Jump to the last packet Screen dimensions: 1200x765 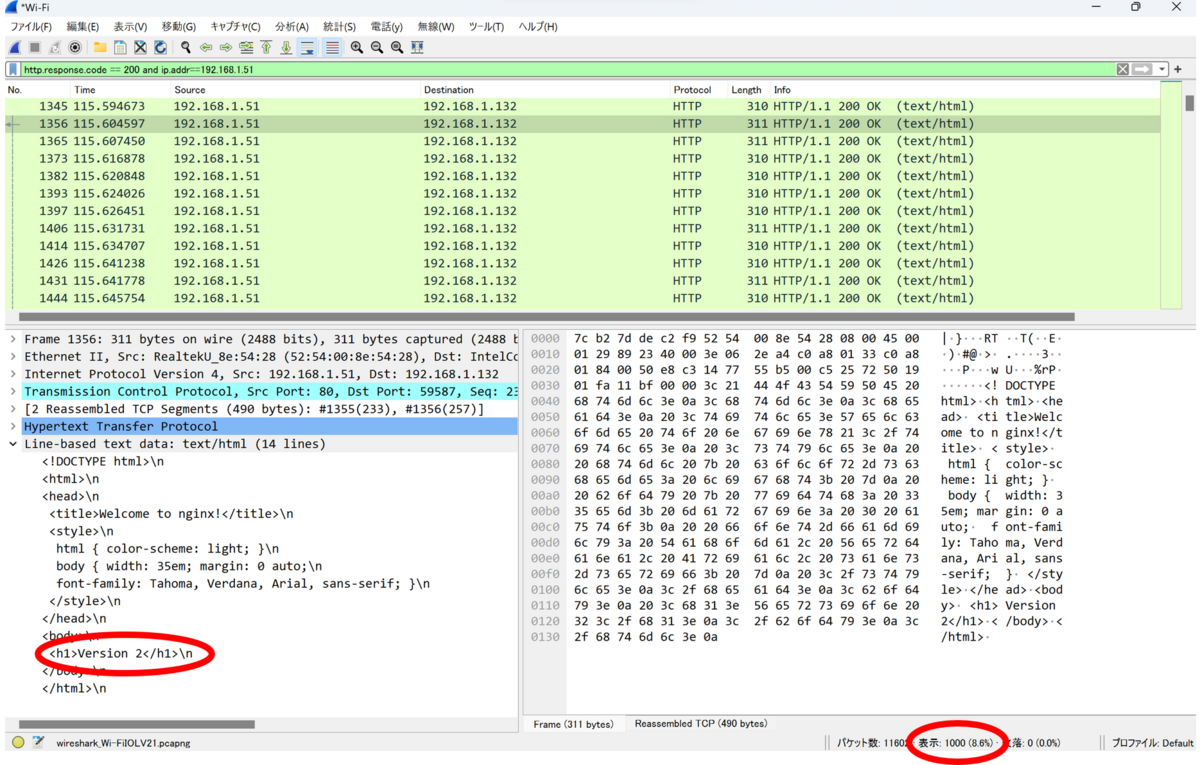pyautogui.click(x=286, y=47)
